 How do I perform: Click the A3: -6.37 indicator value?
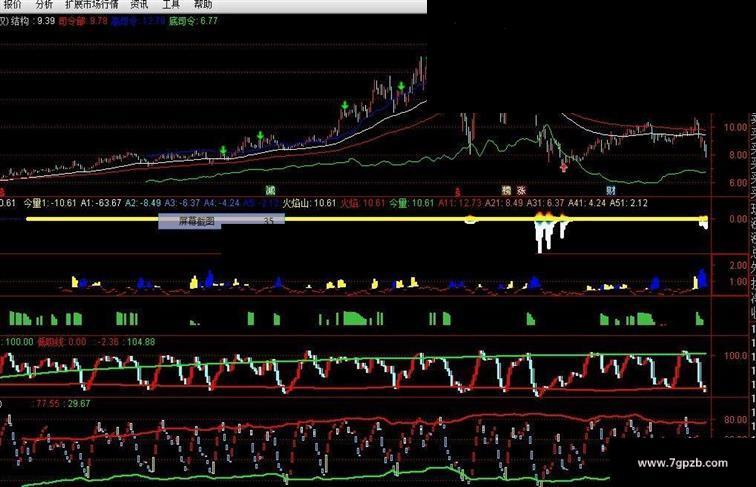point(182,203)
